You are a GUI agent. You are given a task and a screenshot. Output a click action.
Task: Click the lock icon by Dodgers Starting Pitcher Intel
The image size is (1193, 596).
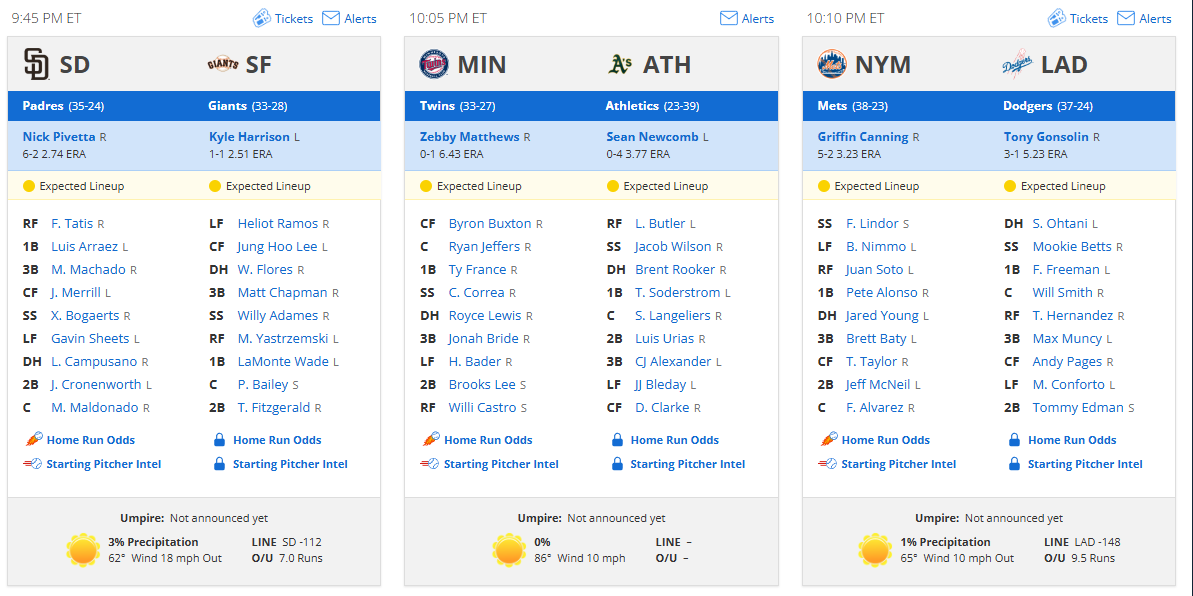(x=1014, y=464)
